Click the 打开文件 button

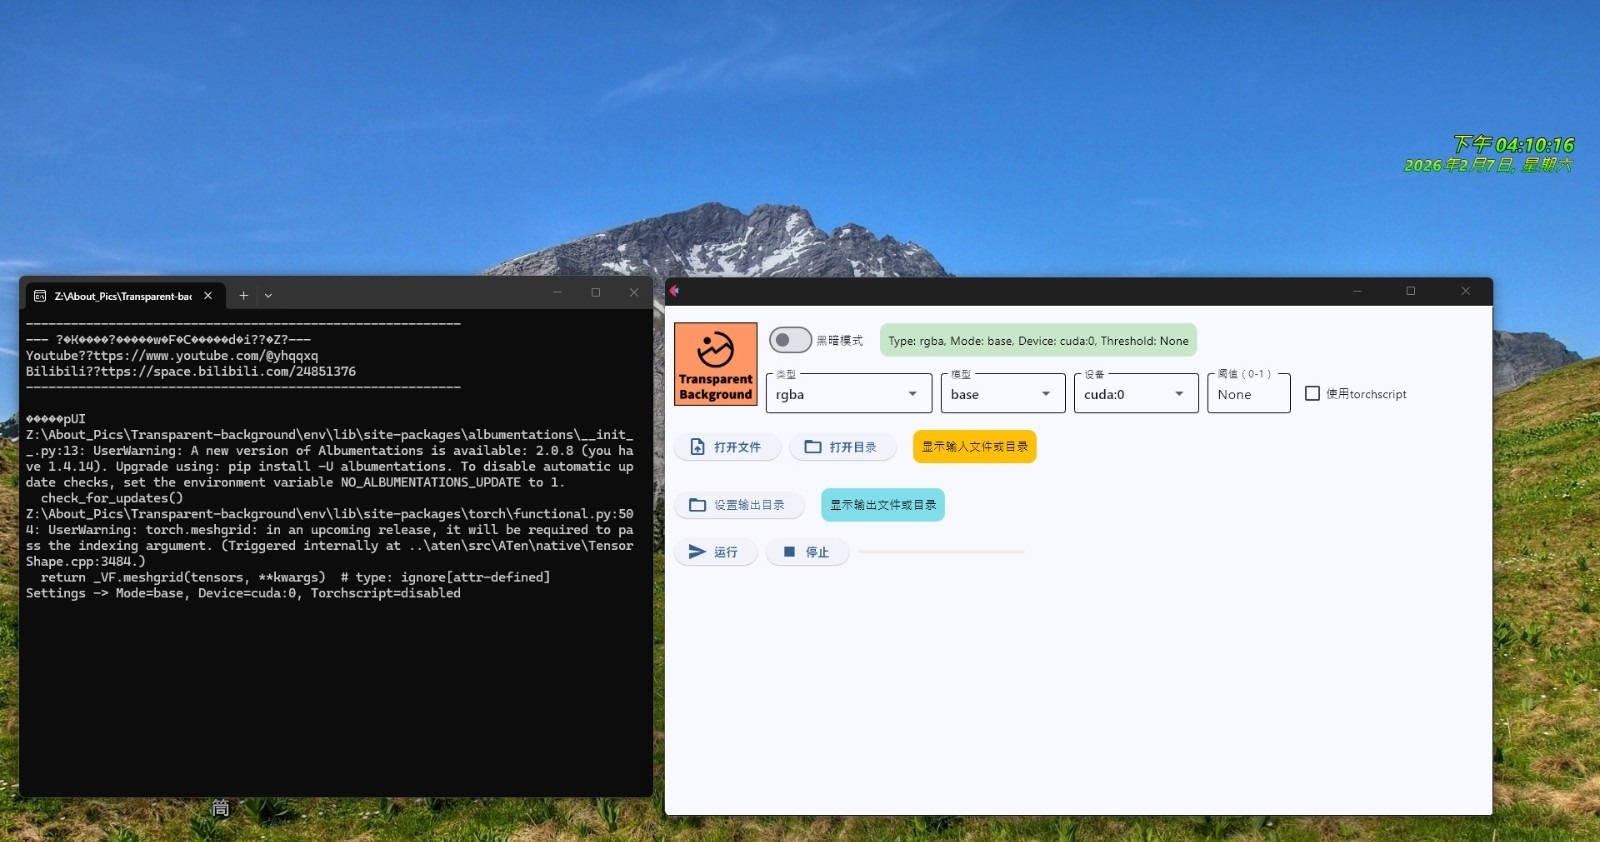(727, 447)
